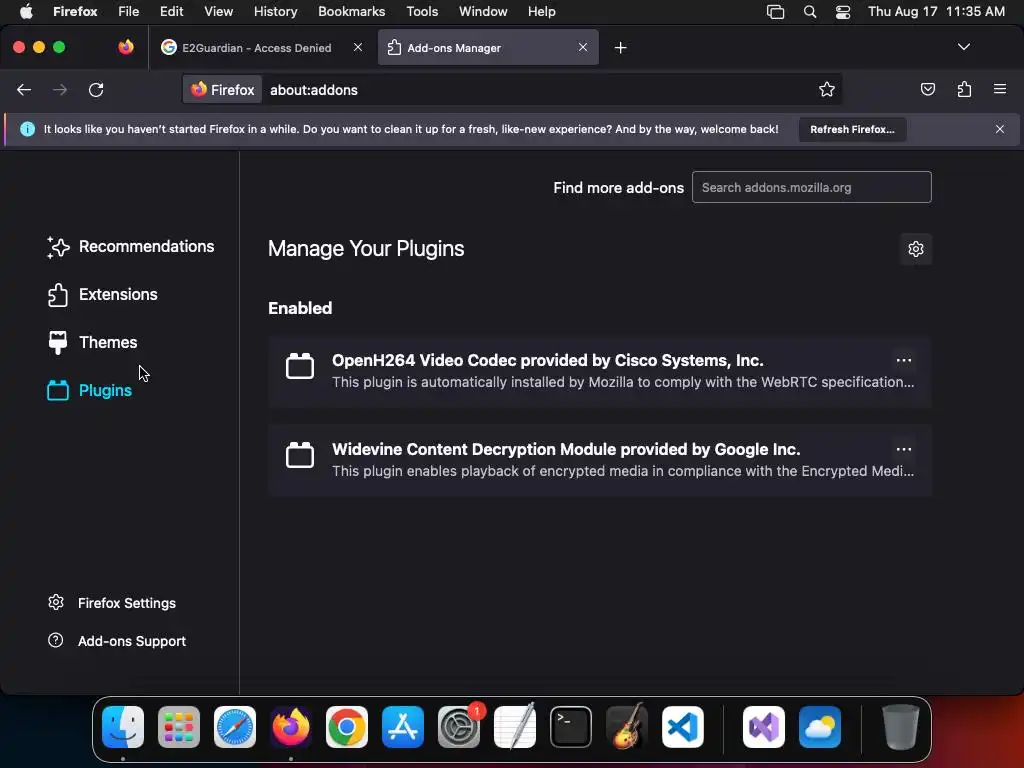Open the plugin tools gear menu
The width and height of the screenshot is (1024, 768).
916,249
